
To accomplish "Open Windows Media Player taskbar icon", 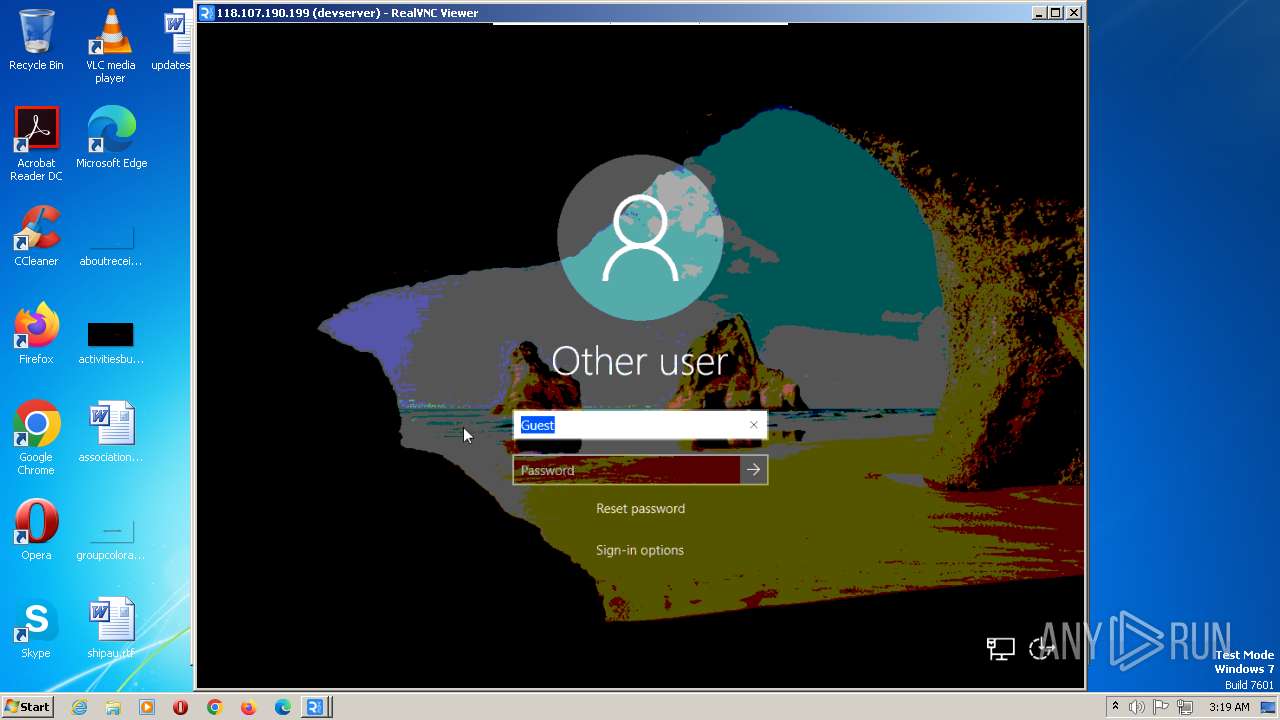I will (x=147, y=707).
